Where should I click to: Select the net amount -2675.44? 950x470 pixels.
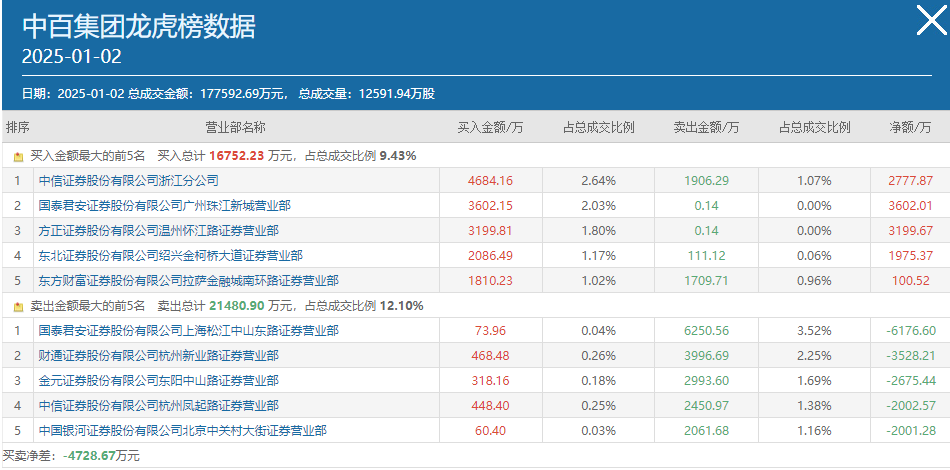pos(910,381)
